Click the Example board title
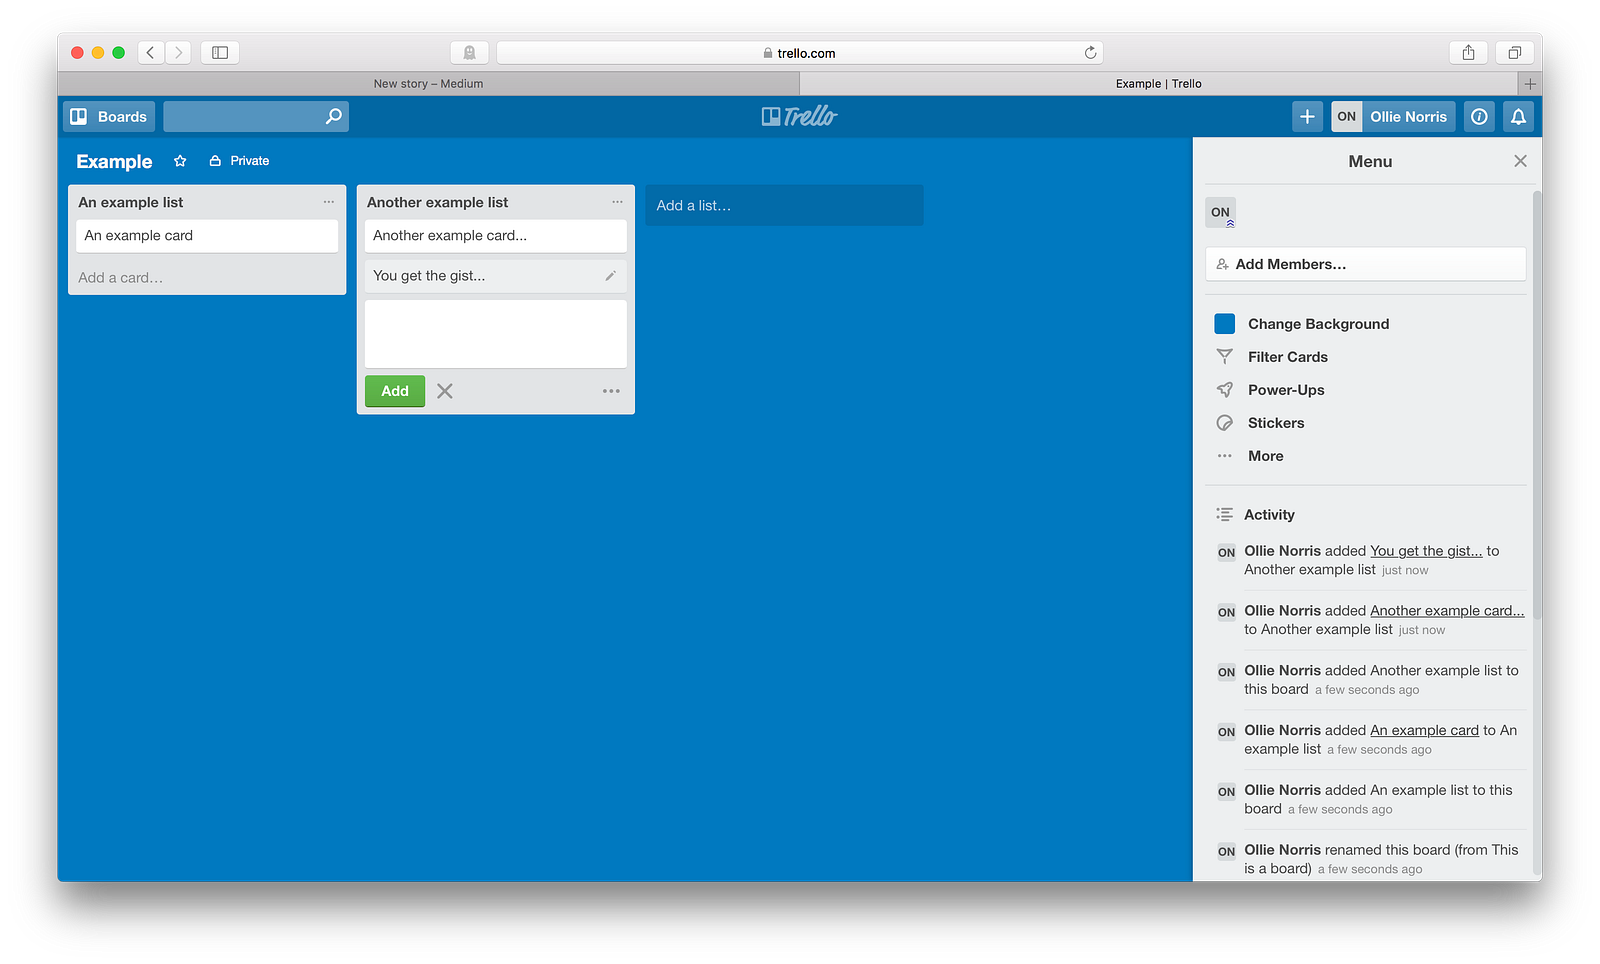 tap(114, 161)
